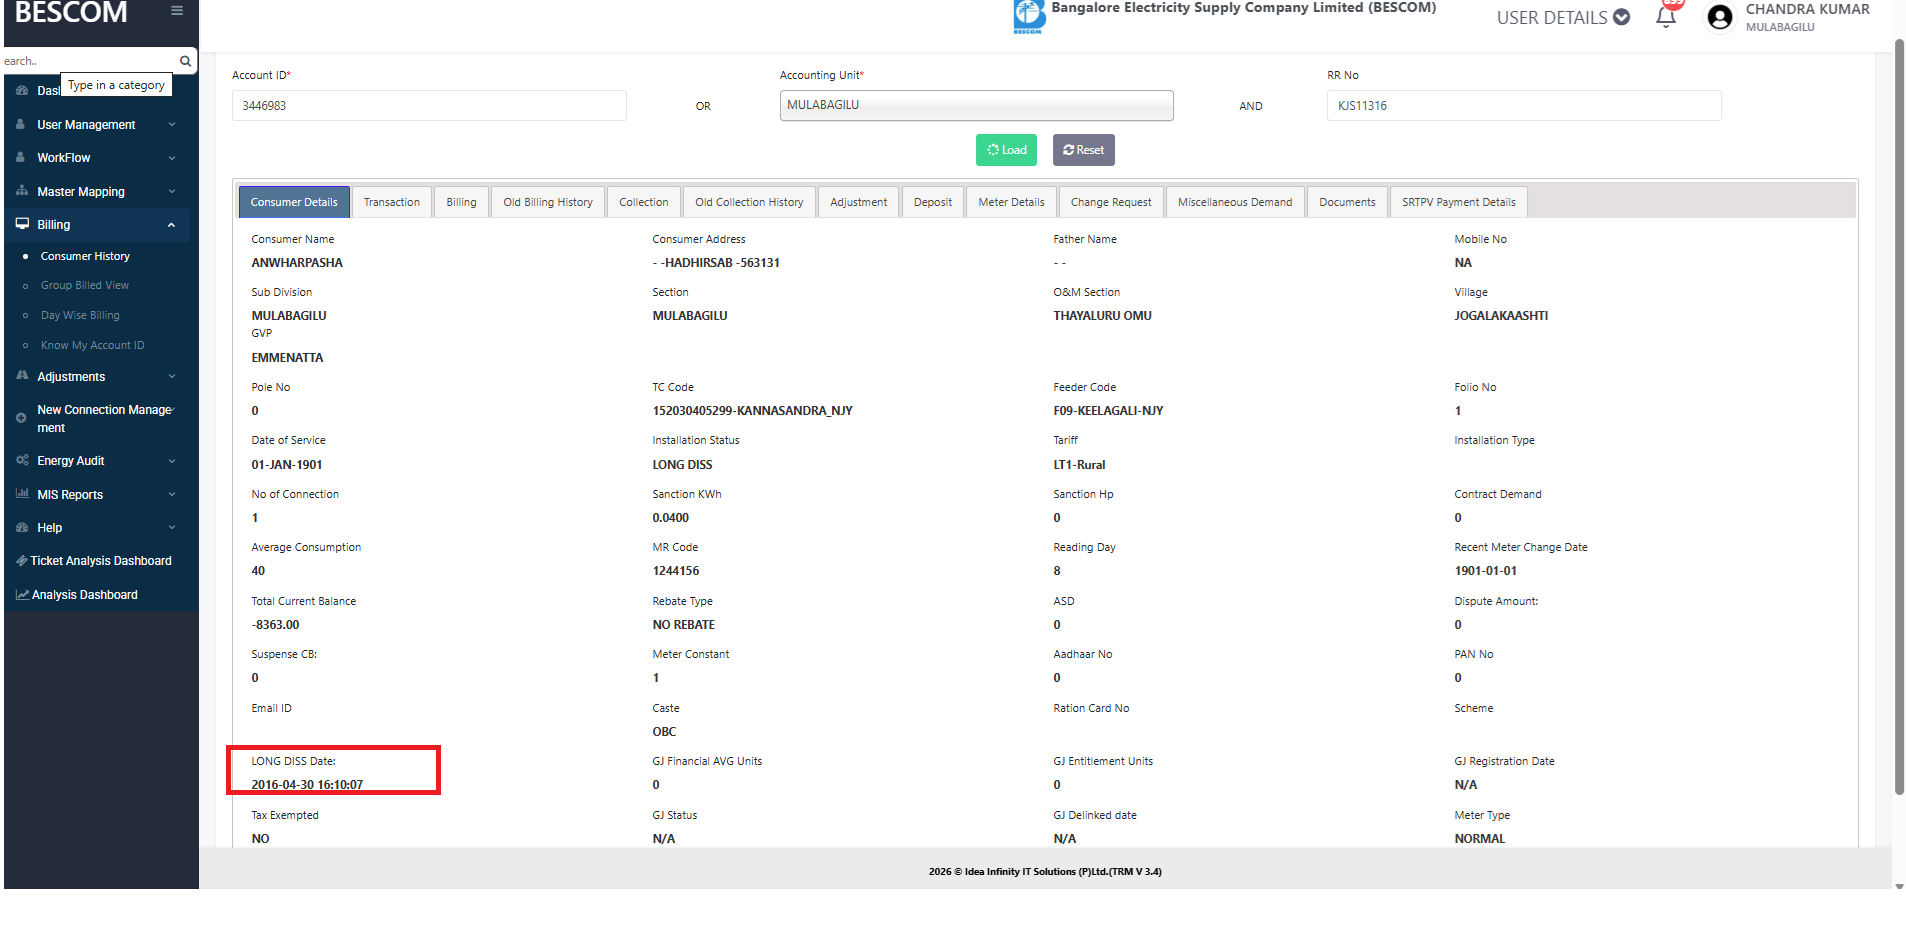Click the hamburger menu icon beside BESCOM
Screen dimensions: 1906x950
[x=177, y=11]
